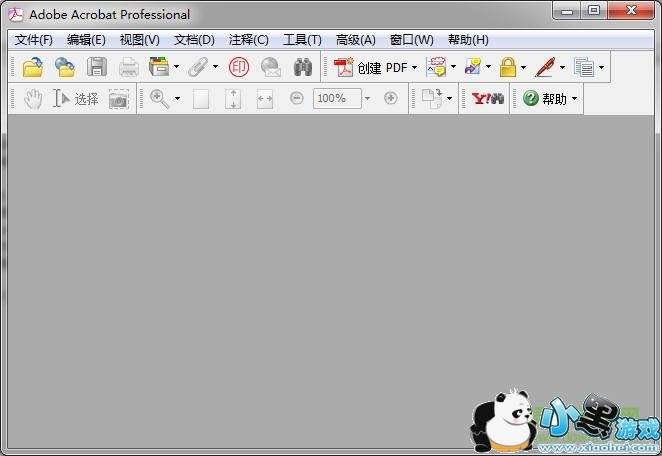Click the Send for Review icon
The width and height of the screenshot is (662, 456).
(472, 67)
